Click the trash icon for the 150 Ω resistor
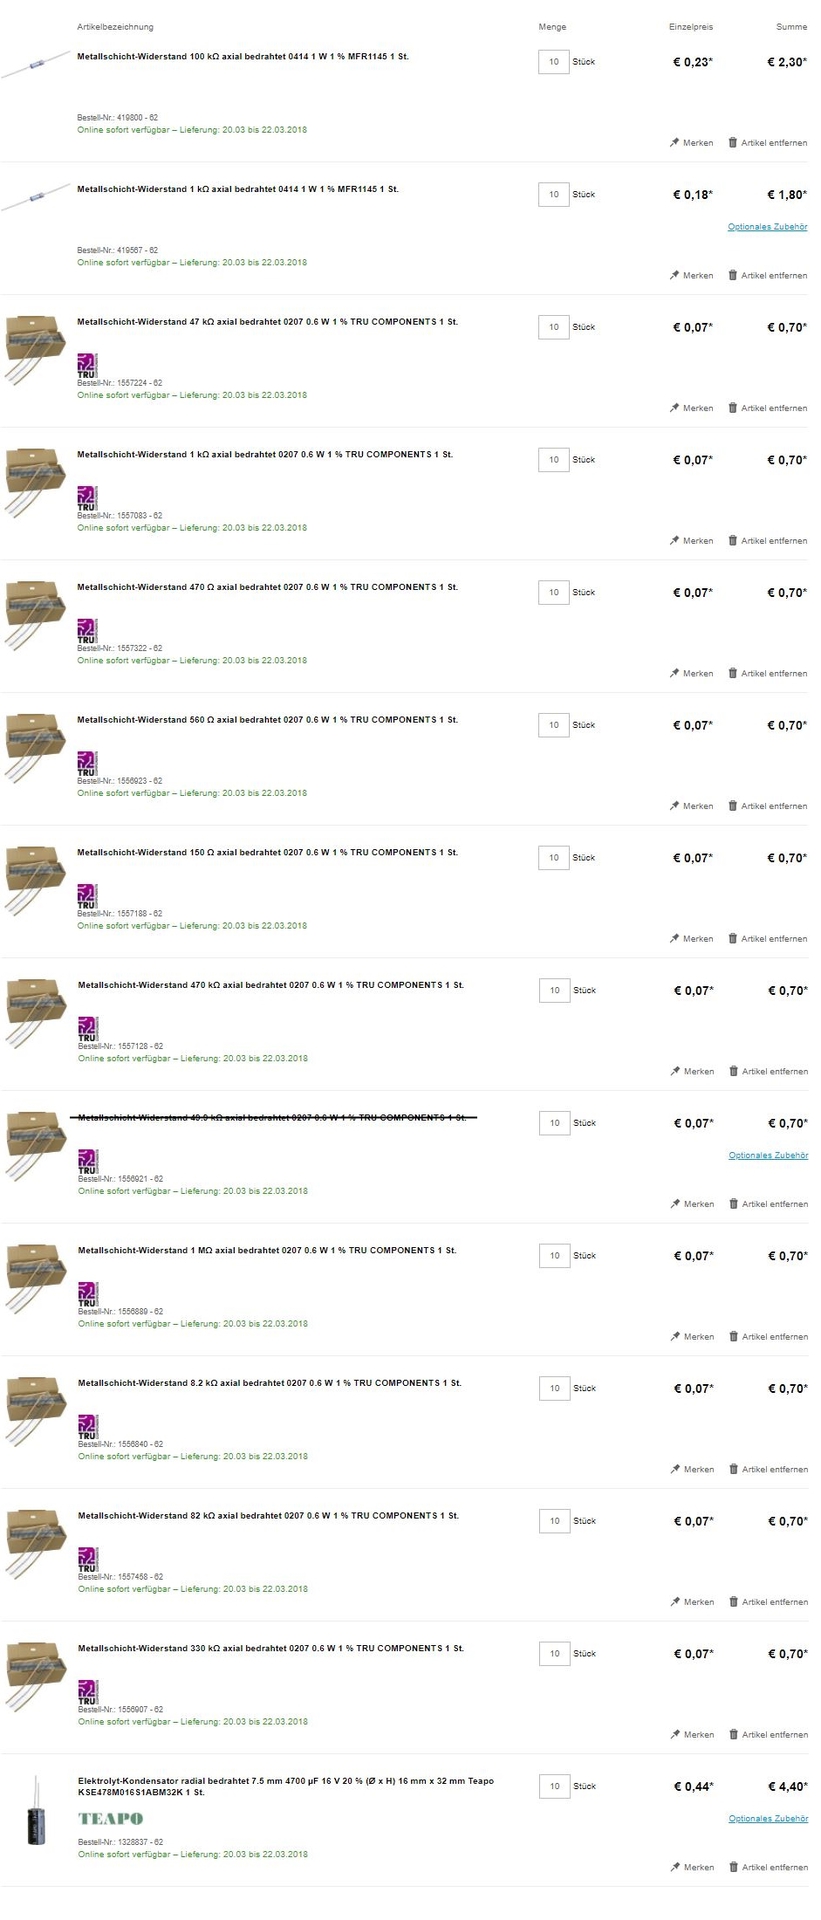This screenshot has height=1920, width=821. pyautogui.click(x=732, y=938)
